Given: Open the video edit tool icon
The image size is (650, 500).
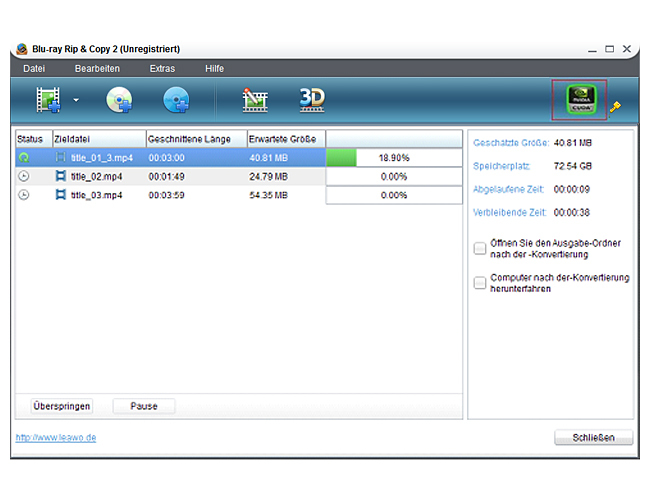Looking at the screenshot, I should [x=255, y=100].
